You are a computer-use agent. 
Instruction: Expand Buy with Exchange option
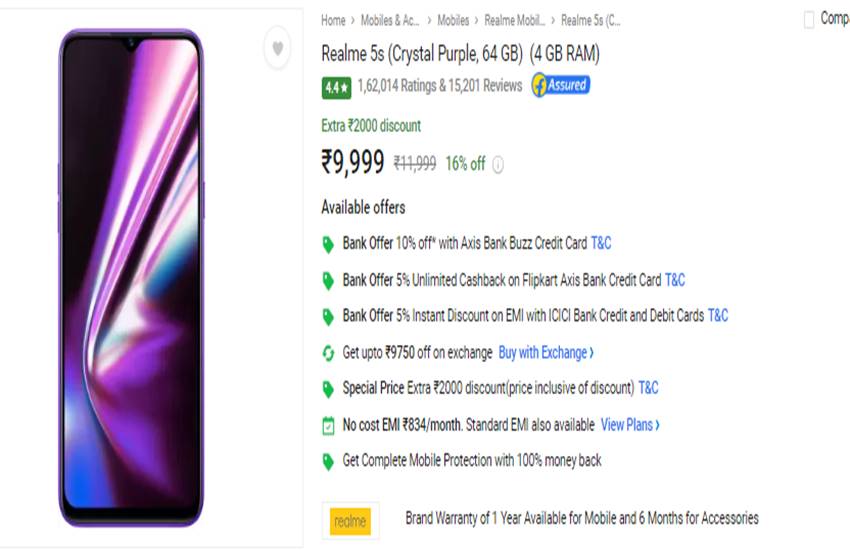coord(546,353)
